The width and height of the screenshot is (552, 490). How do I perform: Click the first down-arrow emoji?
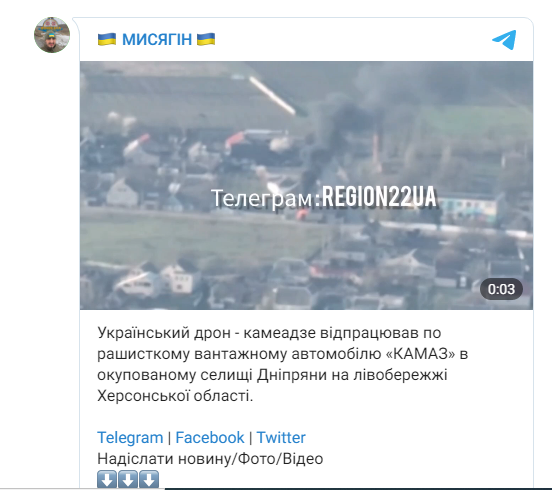107,479
